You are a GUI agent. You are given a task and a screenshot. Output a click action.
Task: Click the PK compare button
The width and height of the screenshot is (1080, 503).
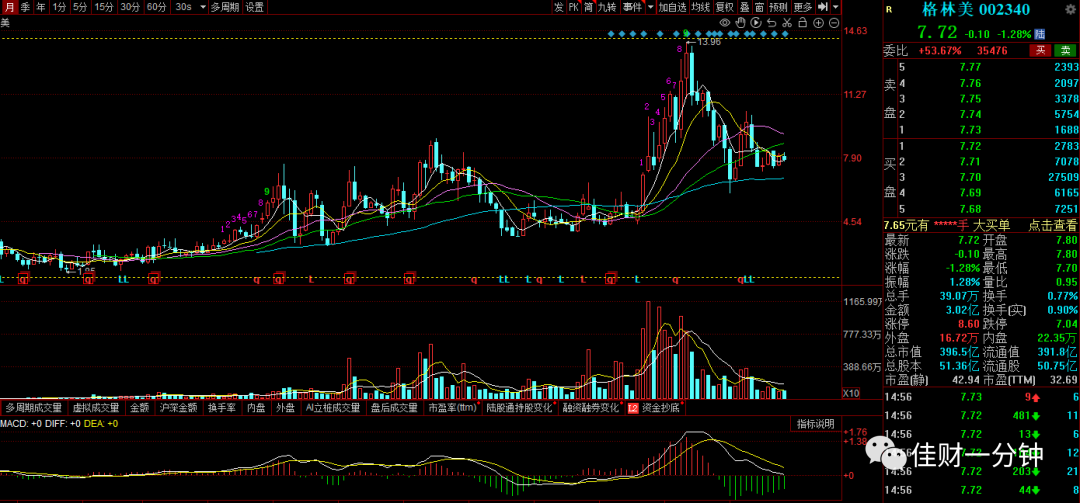(x=573, y=7)
